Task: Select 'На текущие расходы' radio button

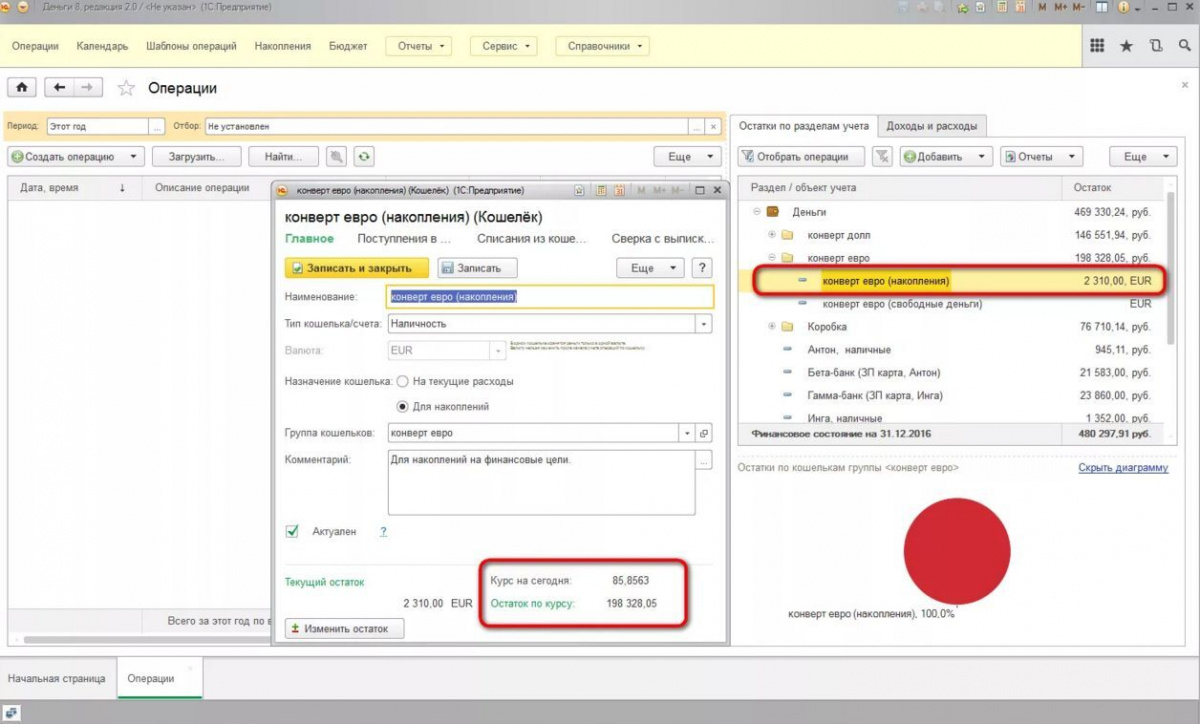Action: click(403, 381)
